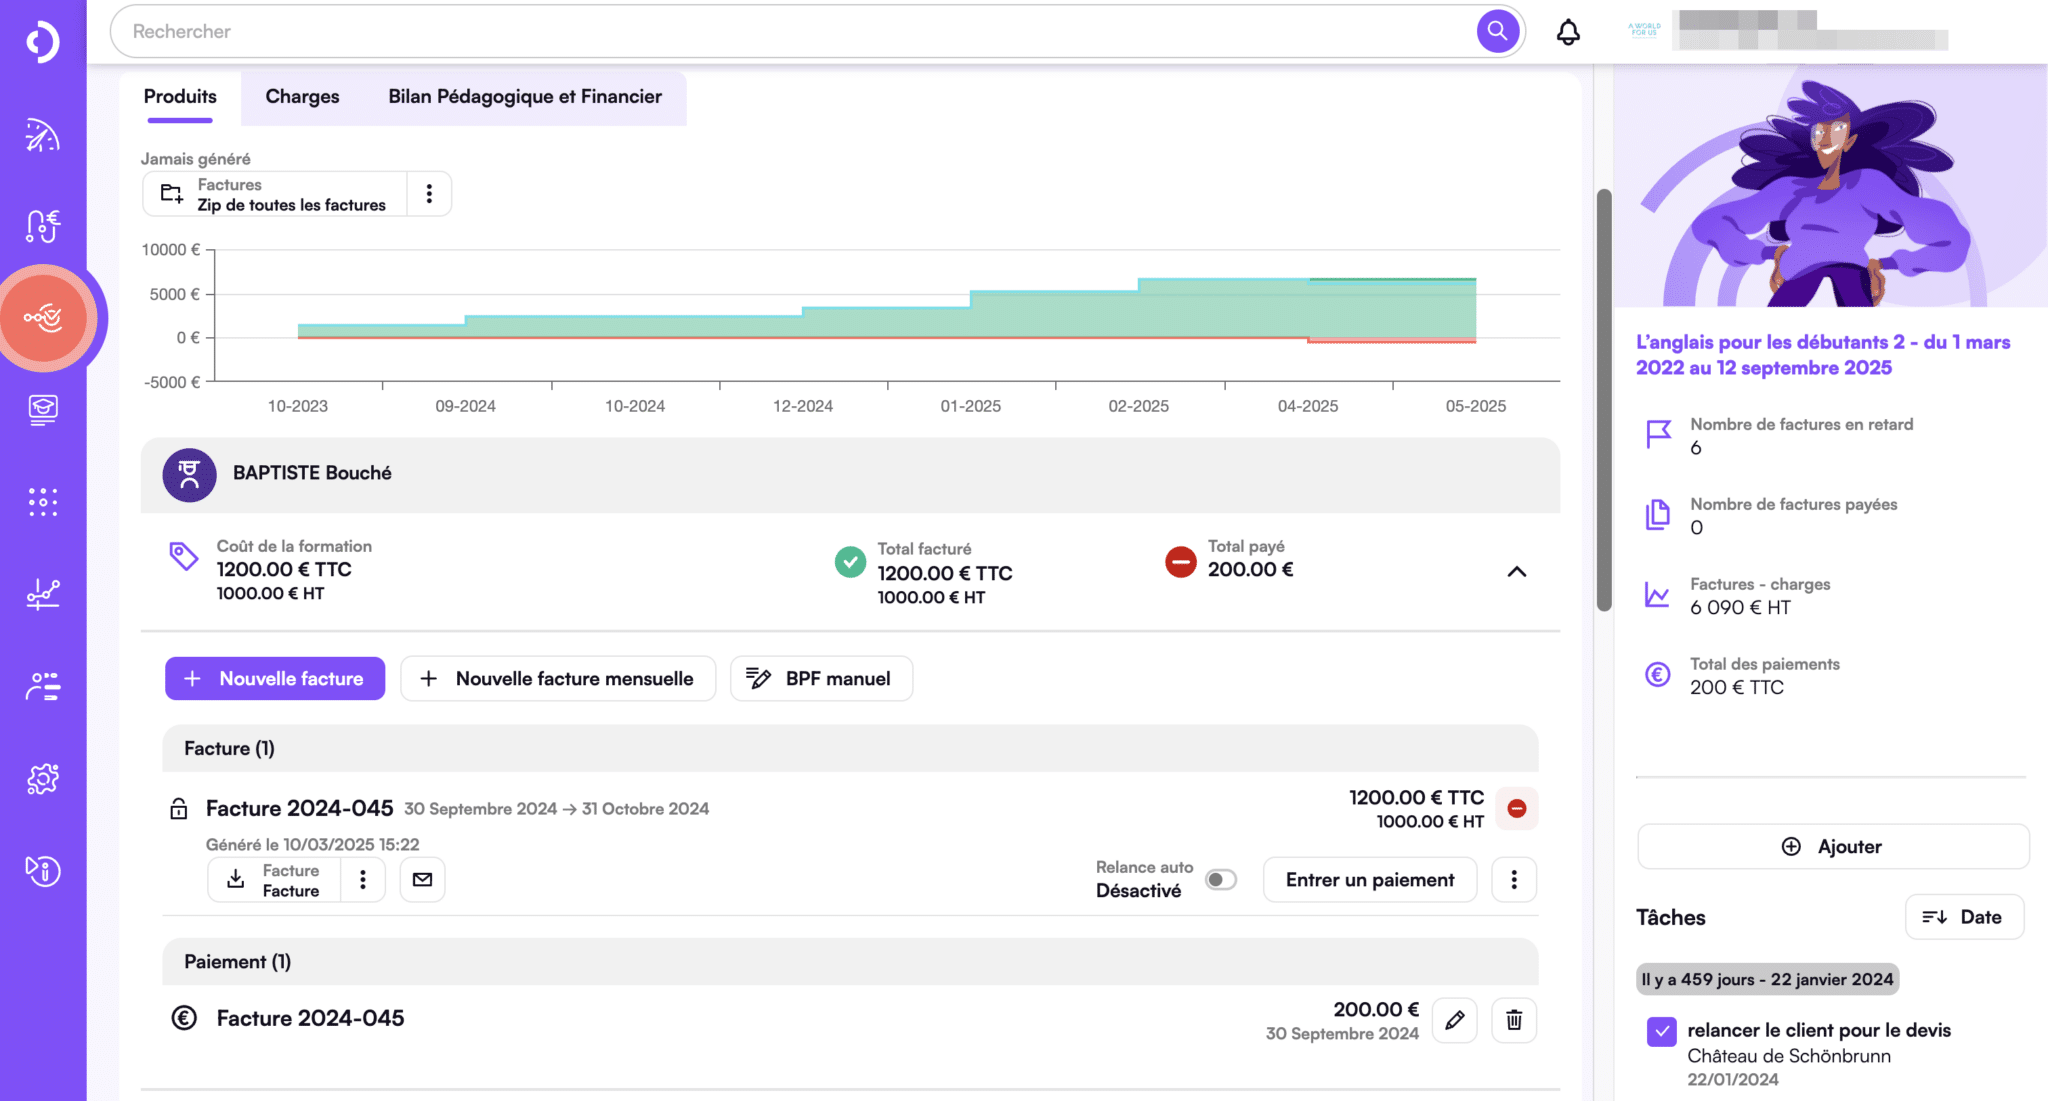
Task: Switch to the Charges tab
Action: coord(302,97)
